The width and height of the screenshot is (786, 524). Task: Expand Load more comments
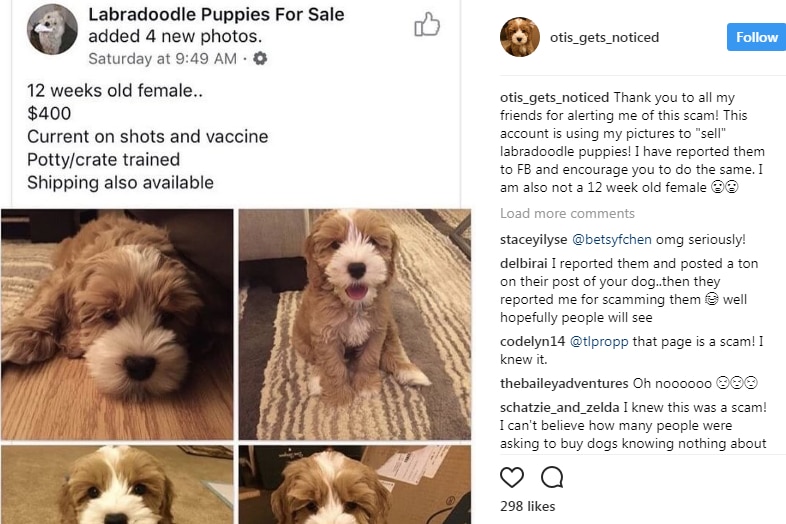[x=567, y=214]
